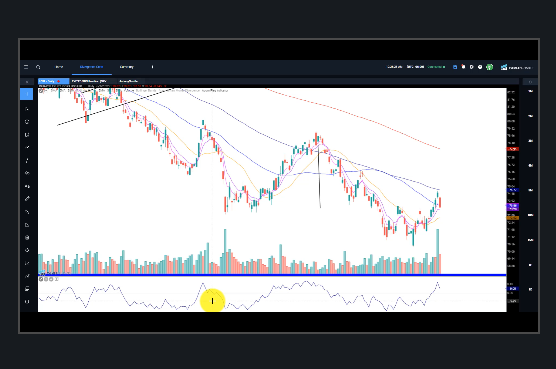Viewport: 556px width, 369px height.
Task: Open the notification bell with red dot
Action: (x=463, y=67)
